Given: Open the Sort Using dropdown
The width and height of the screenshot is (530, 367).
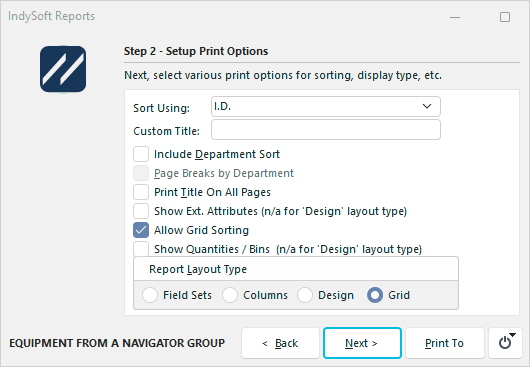Looking at the screenshot, I should 326,106.
